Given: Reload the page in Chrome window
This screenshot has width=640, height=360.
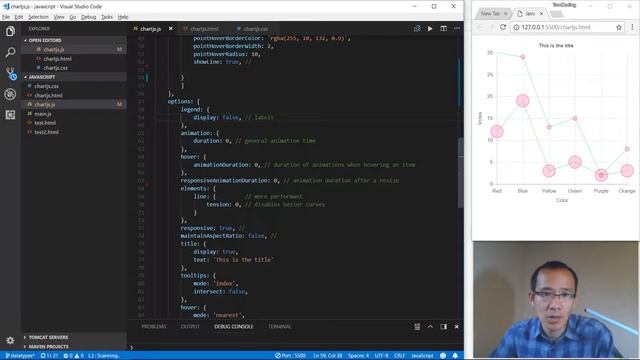Looking at the screenshot, I should pyautogui.click(x=503, y=27).
